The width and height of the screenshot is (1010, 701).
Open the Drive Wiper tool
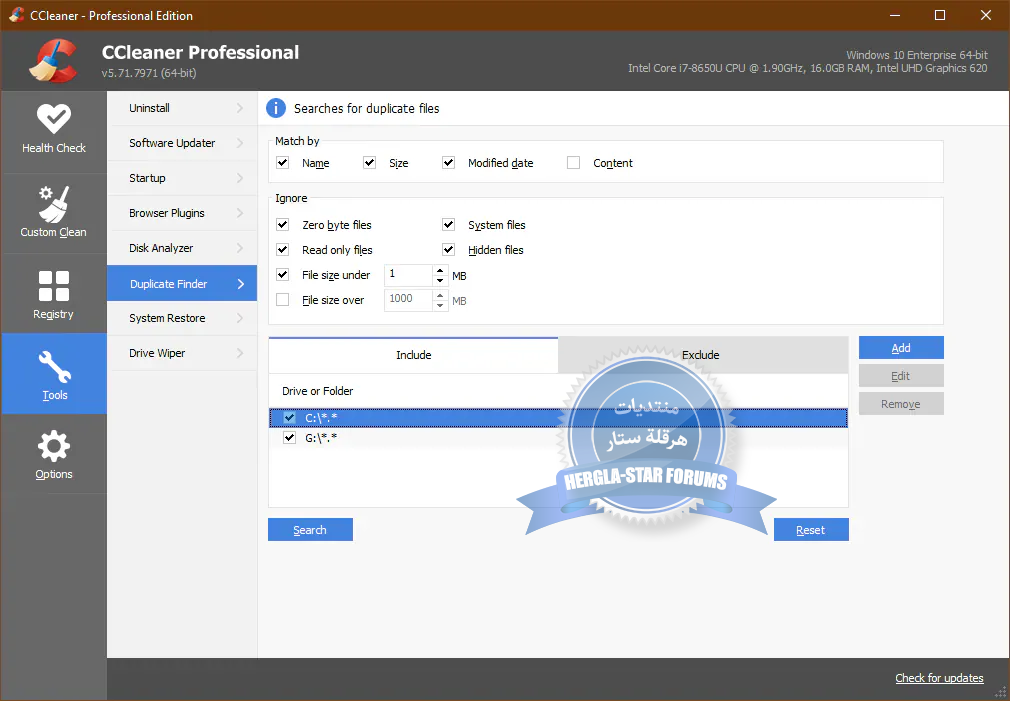click(182, 353)
